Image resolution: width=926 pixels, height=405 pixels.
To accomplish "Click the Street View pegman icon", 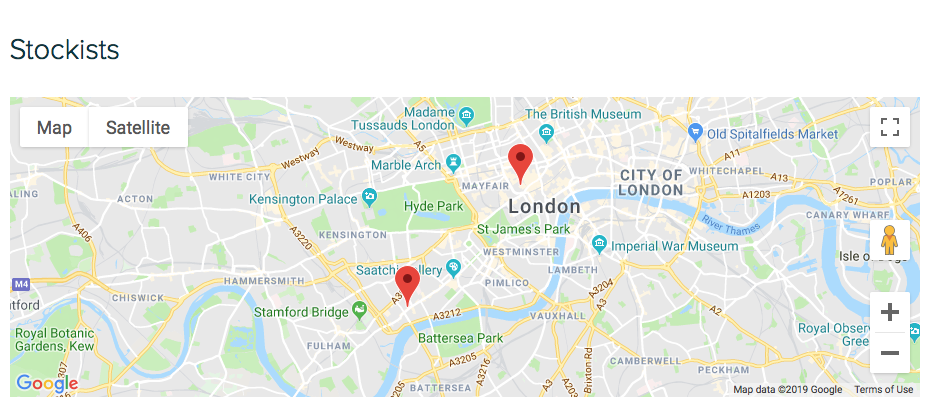I will point(889,240).
